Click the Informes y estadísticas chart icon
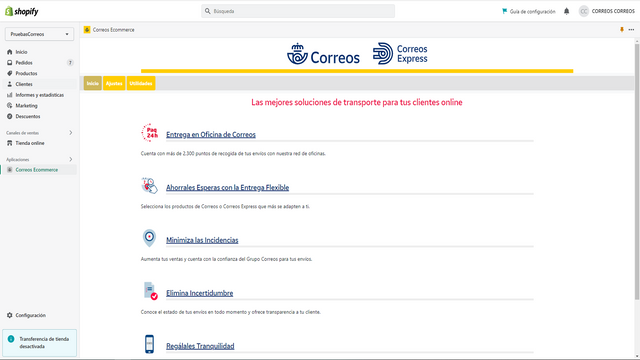Viewport: 640px width, 360px height. click(x=10, y=95)
